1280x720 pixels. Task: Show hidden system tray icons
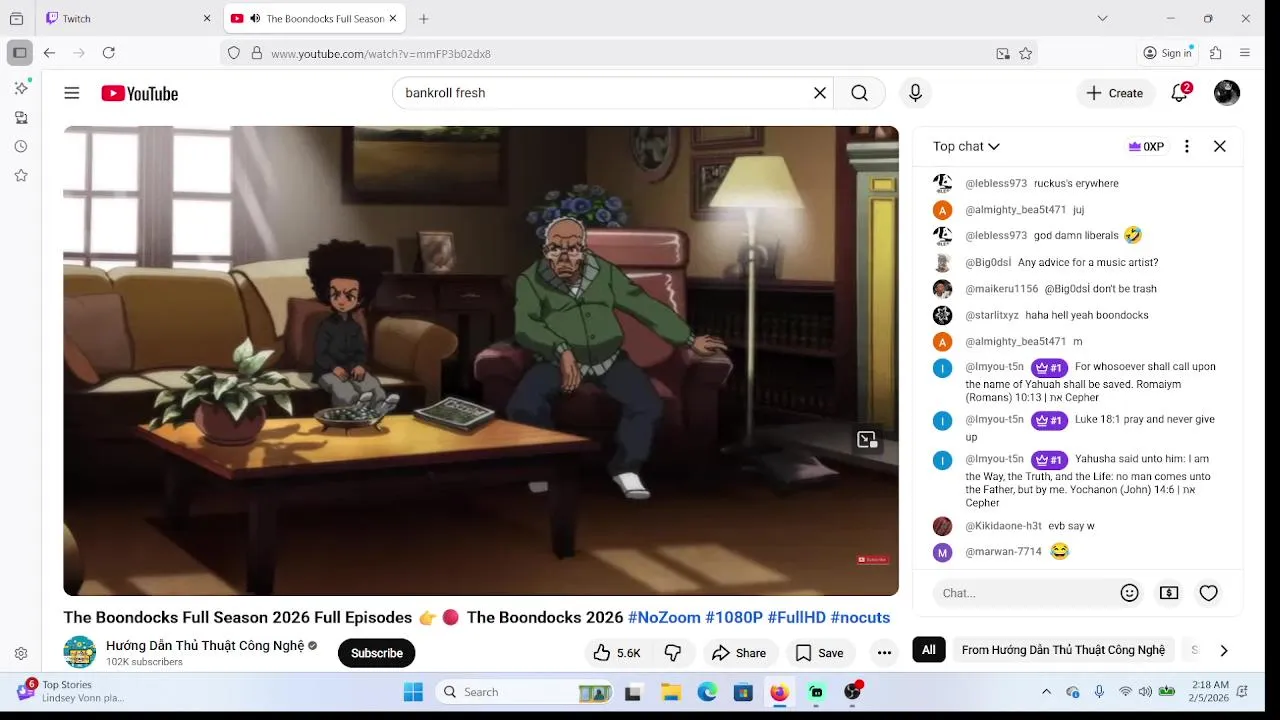pos(1046,692)
